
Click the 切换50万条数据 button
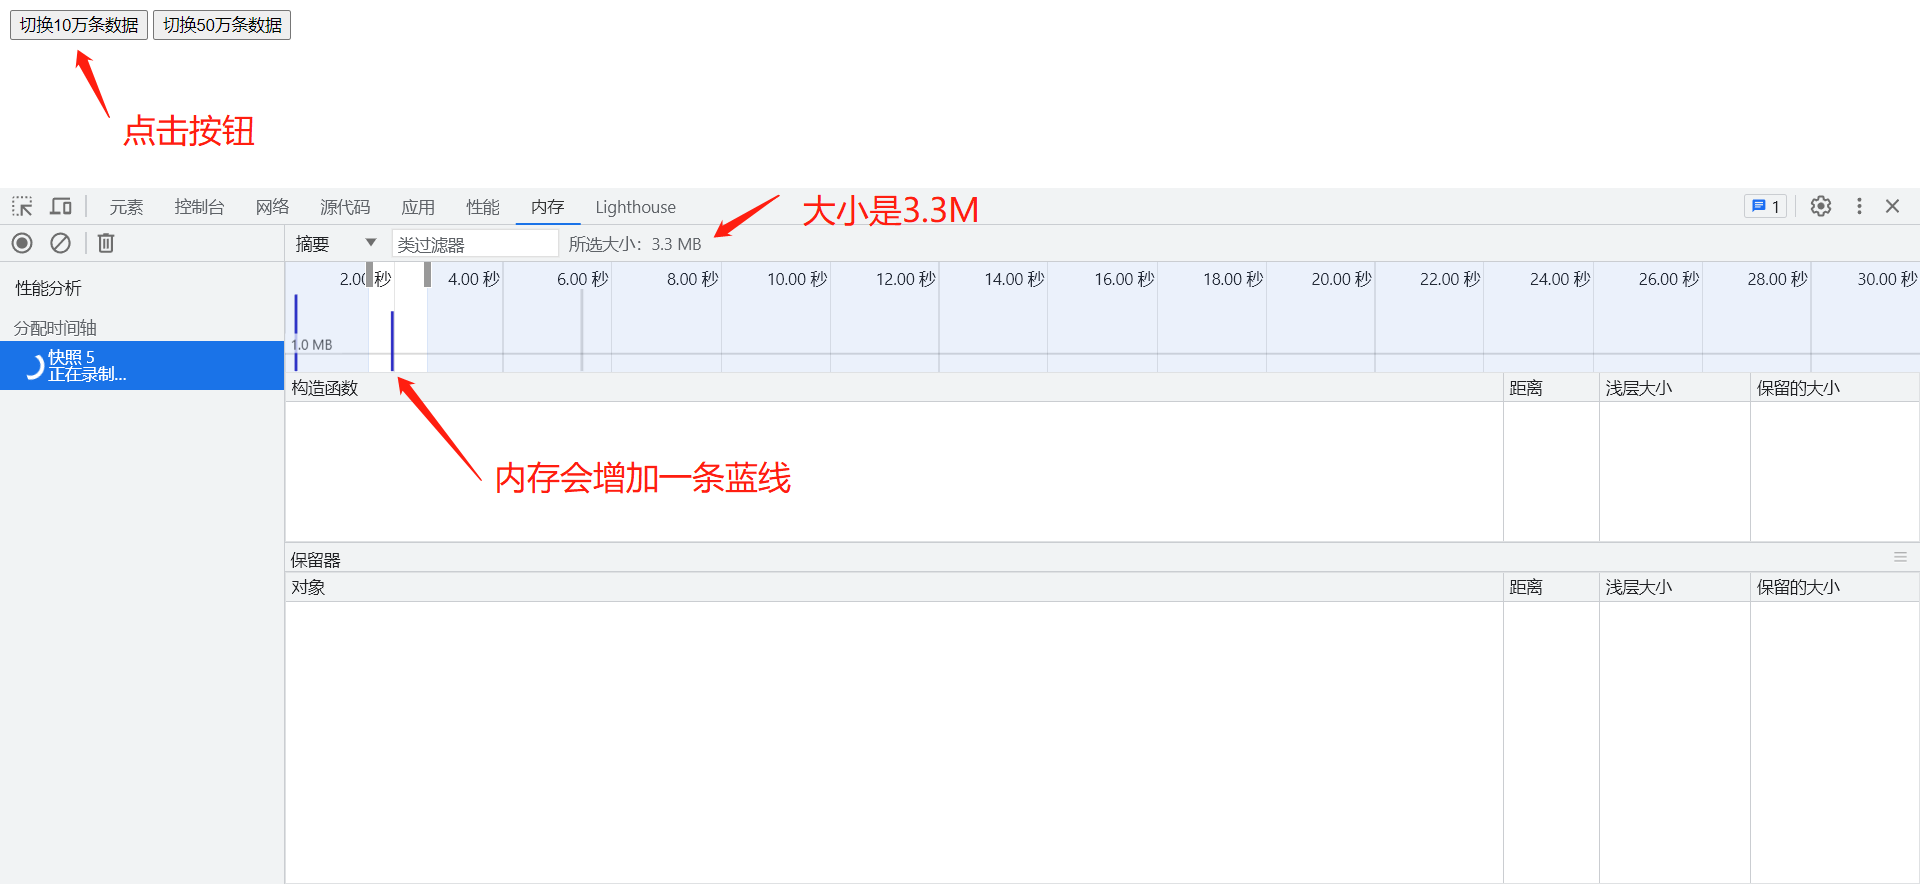coord(222,25)
